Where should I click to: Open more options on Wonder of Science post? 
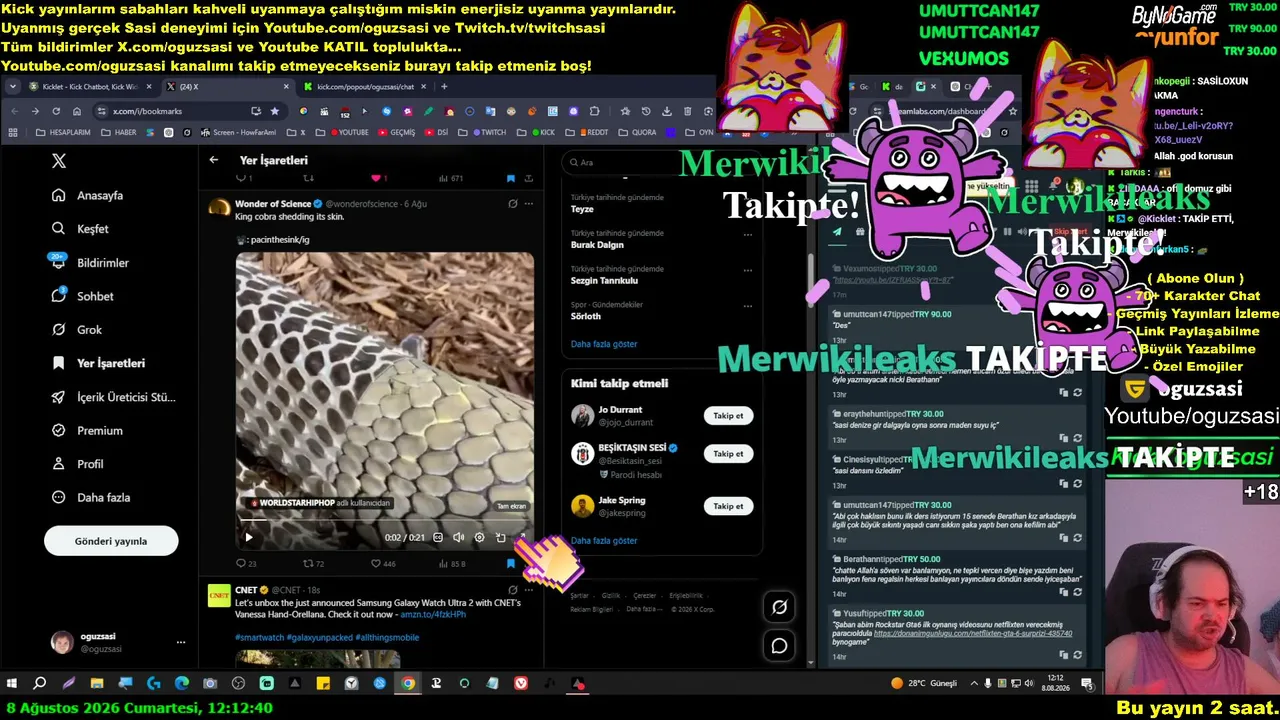click(x=529, y=204)
